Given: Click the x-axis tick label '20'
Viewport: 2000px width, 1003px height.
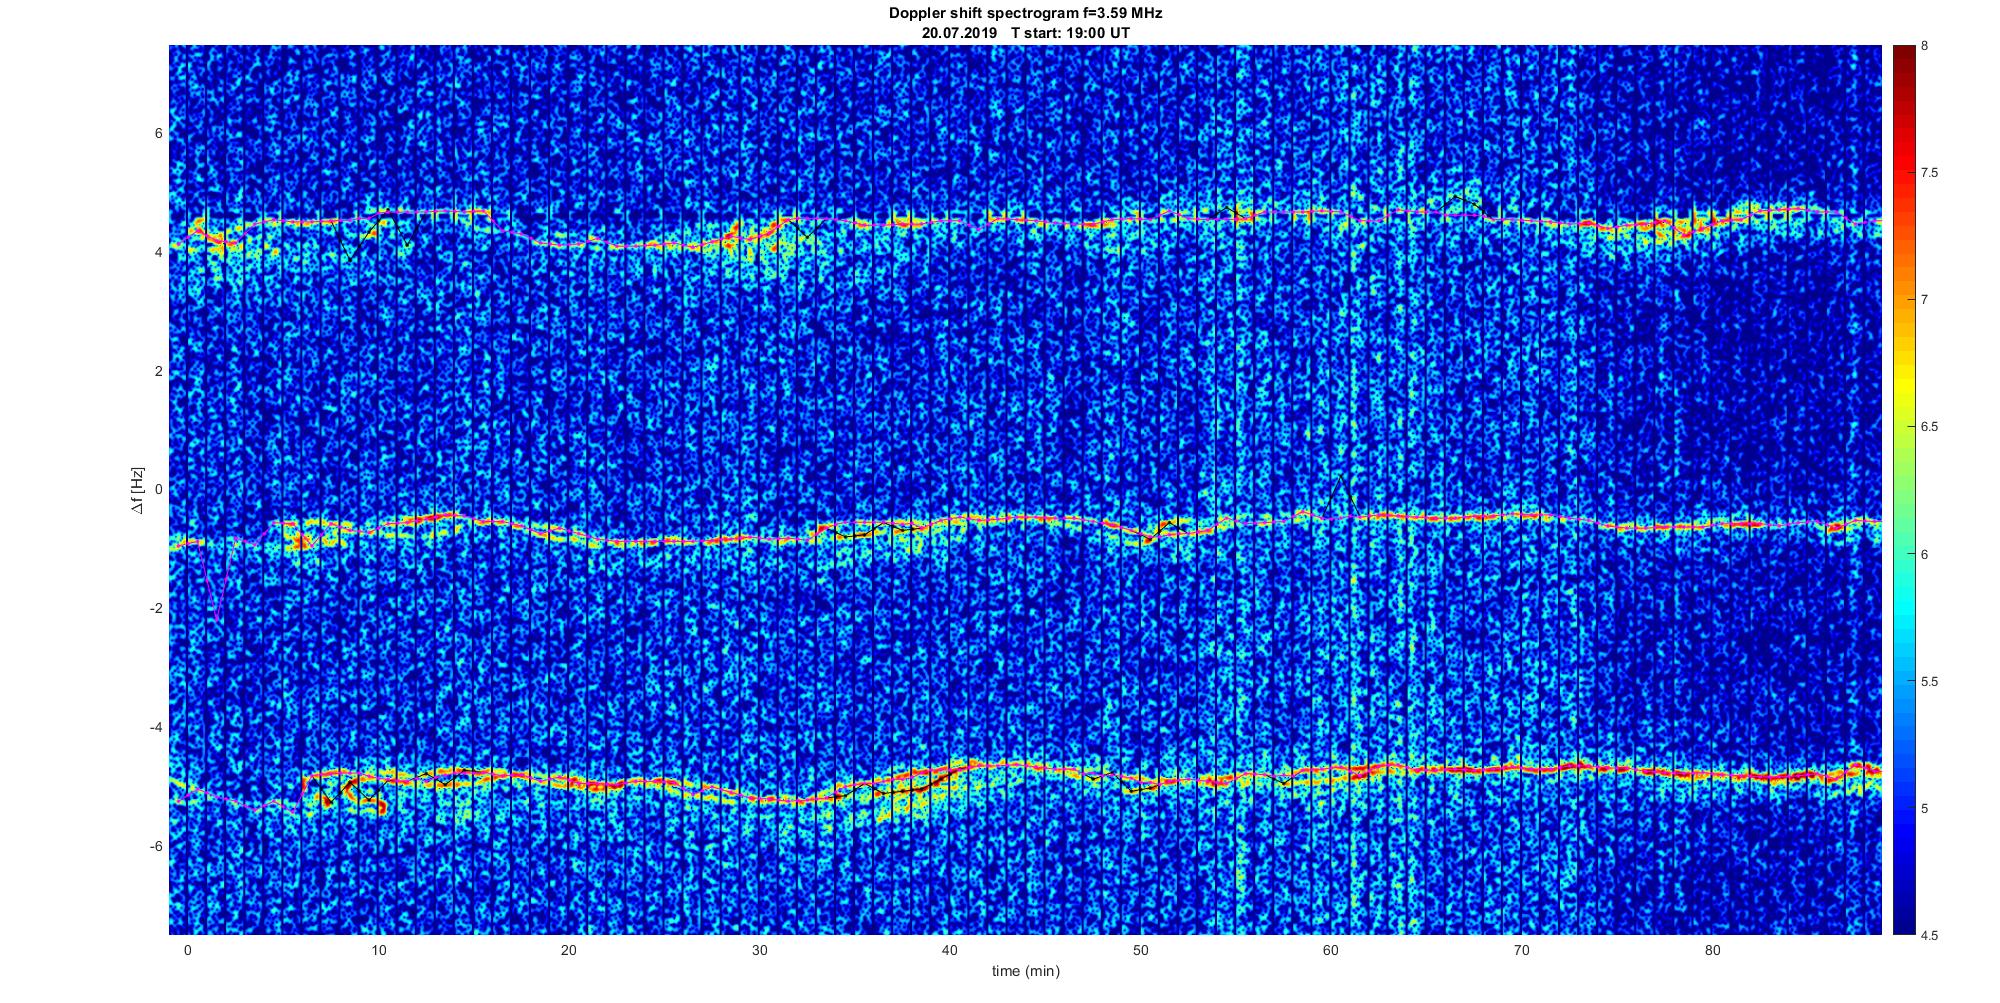Looking at the screenshot, I should tap(568, 950).
